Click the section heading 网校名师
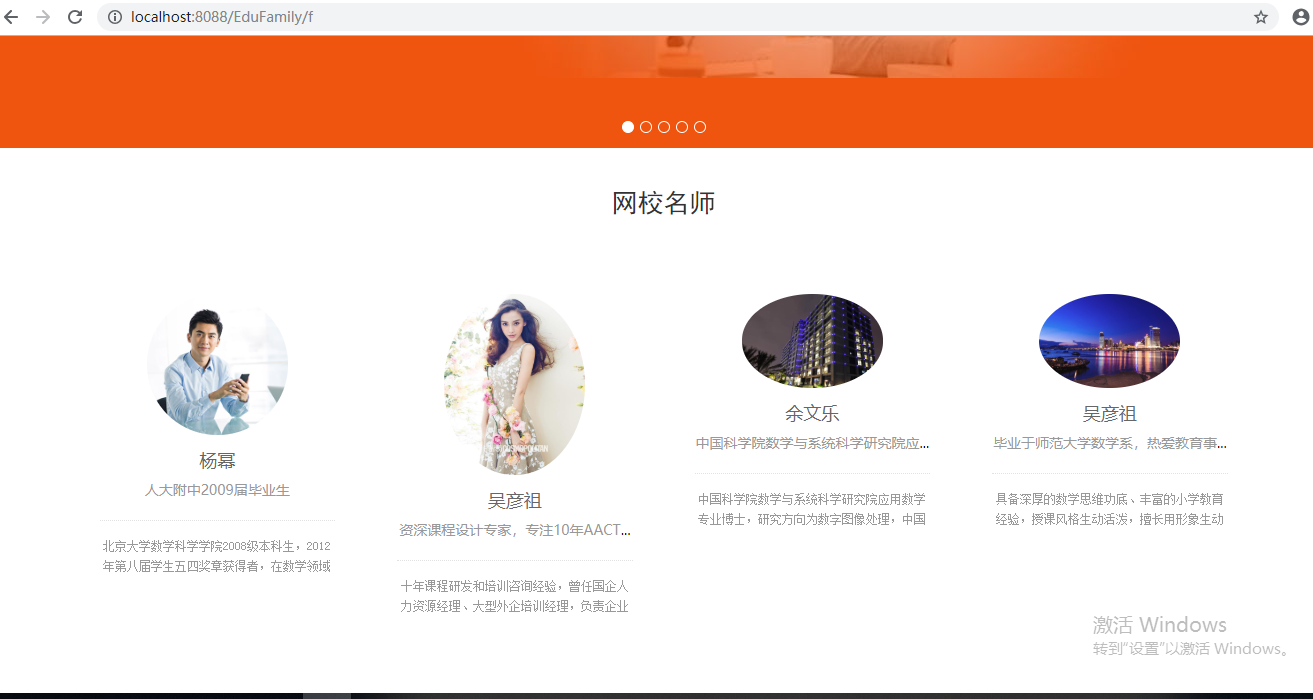 664,203
